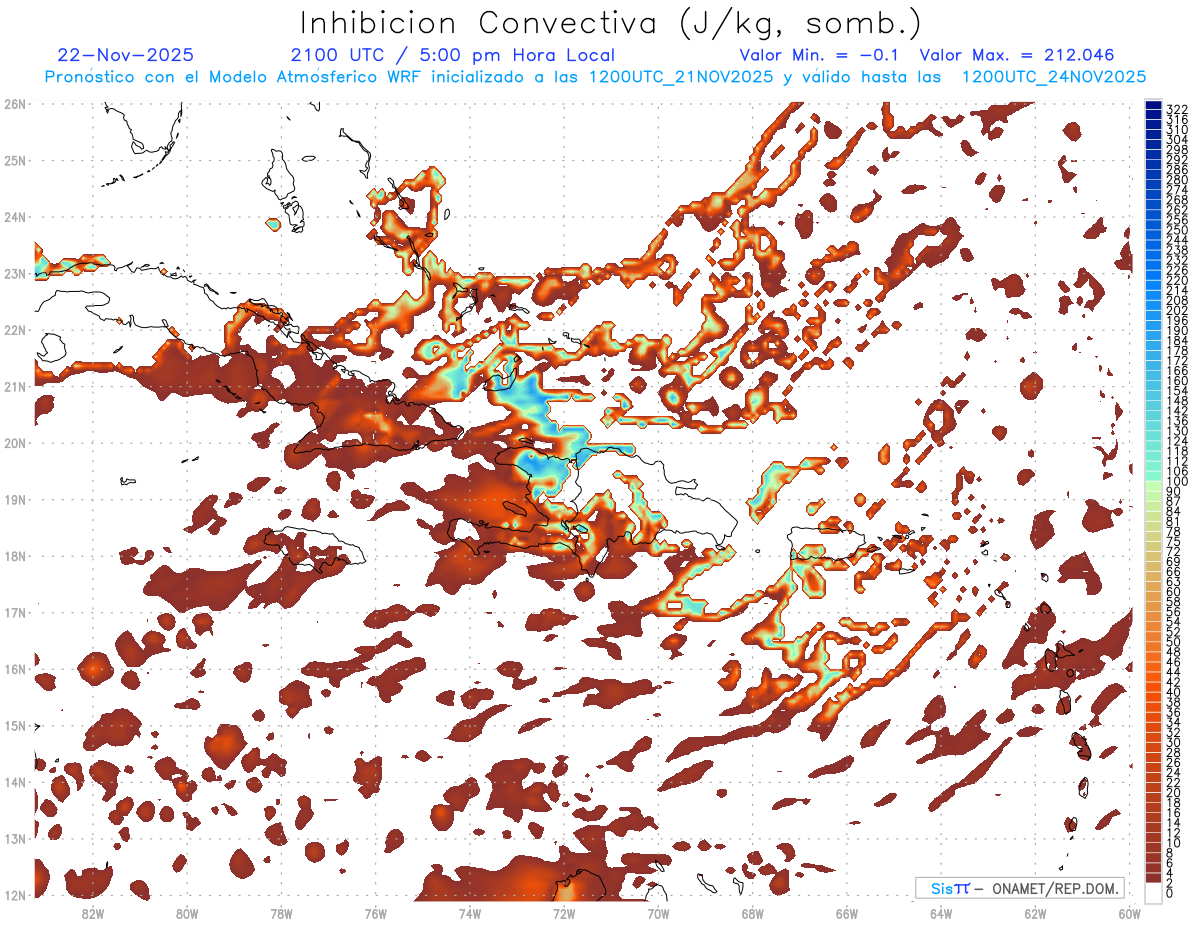The image size is (1200, 927).
Task: Click the longitude label '72W'
Action: coord(564,914)
